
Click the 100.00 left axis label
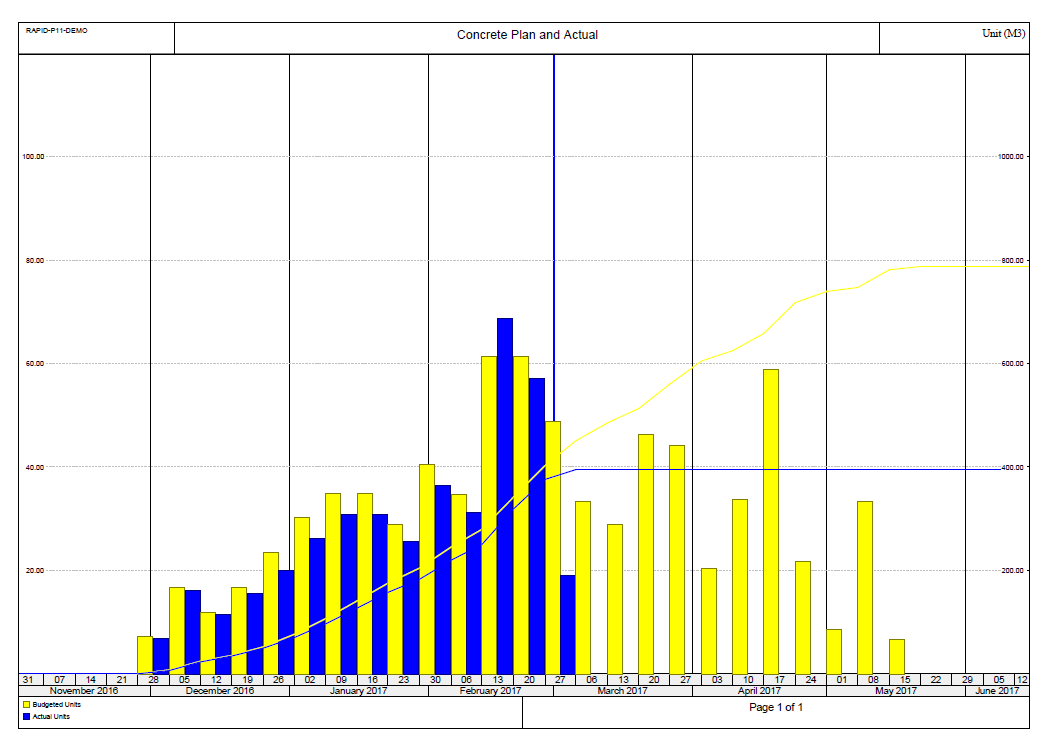(35, 157)
